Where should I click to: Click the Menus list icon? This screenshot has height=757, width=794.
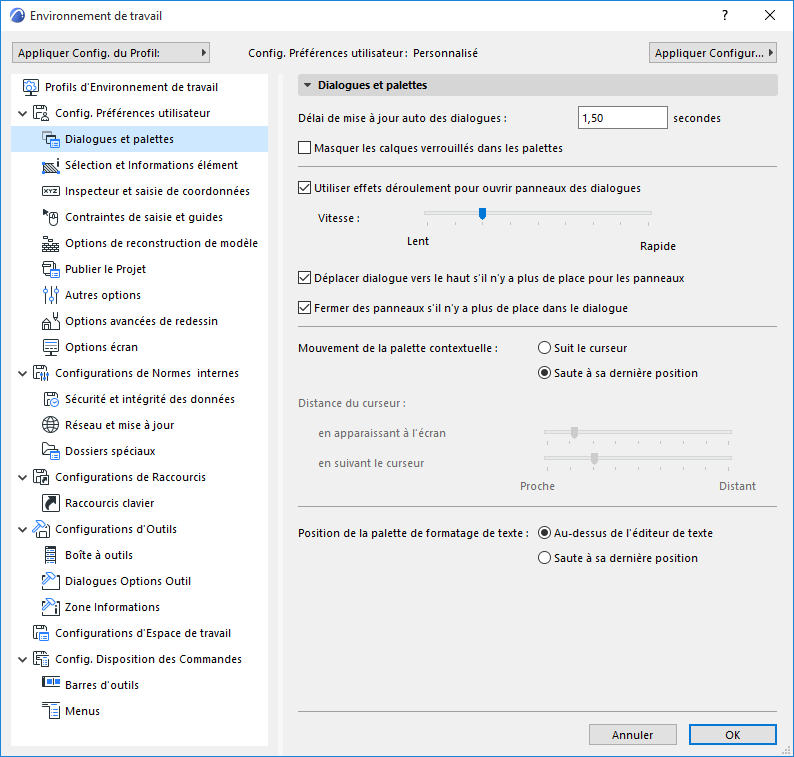51,710
